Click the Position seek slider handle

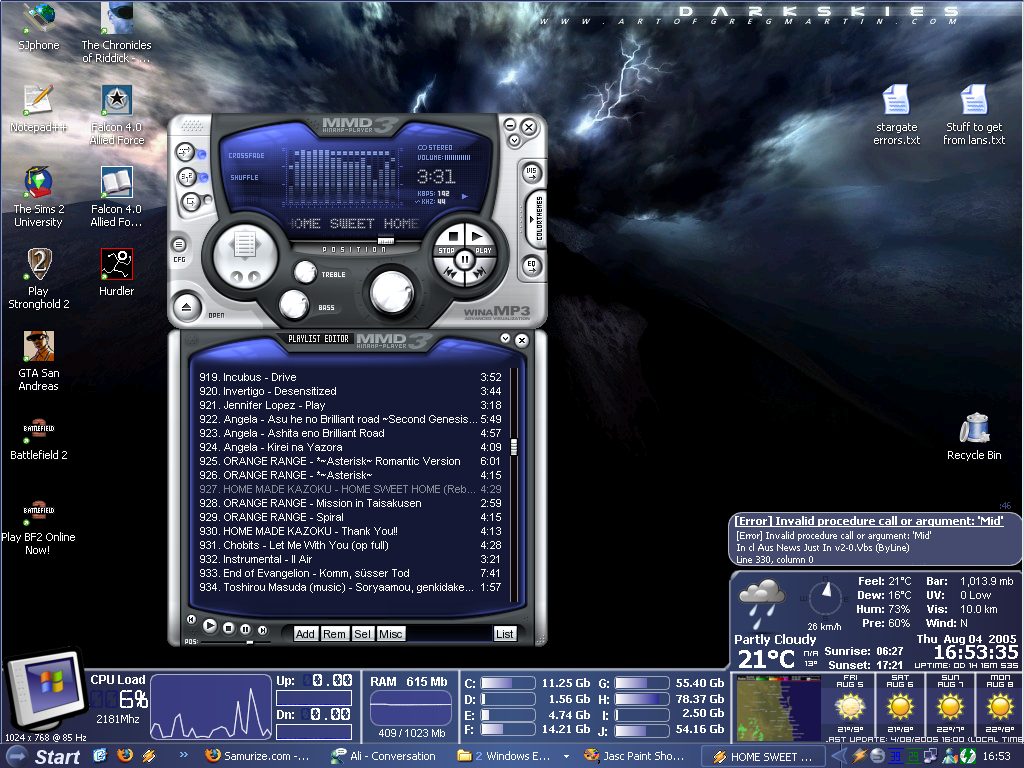pos(386,241)
